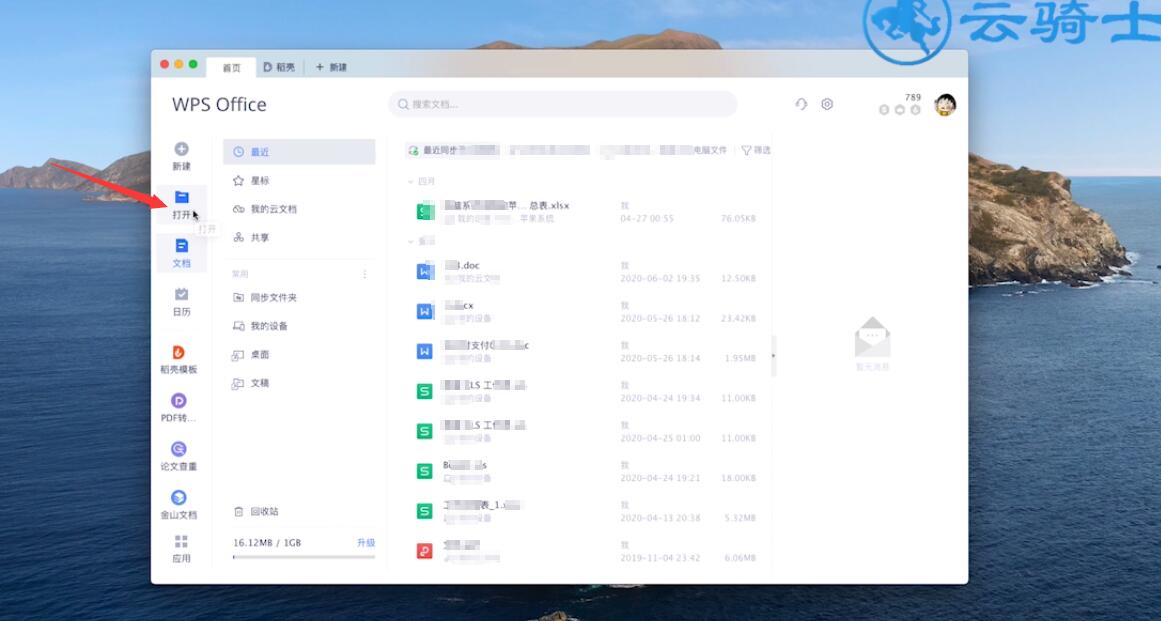Click the user avatar in the top right
This screenshot has height=621, width=1161.
point(945,104)
